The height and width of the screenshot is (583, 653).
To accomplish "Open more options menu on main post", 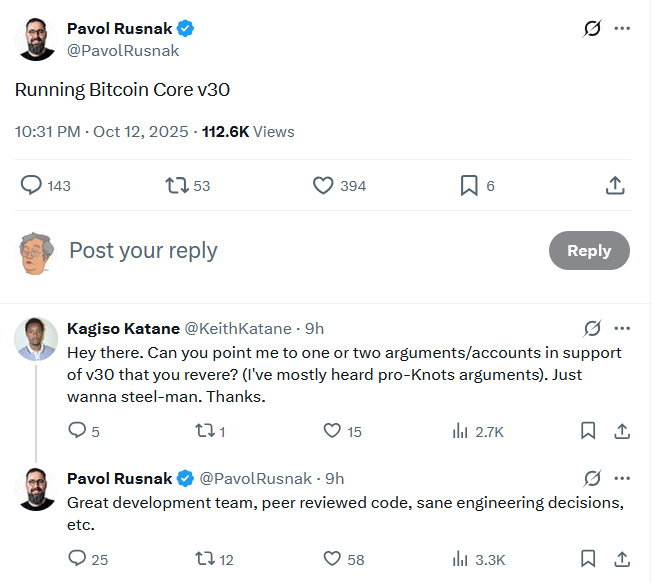I will [x=622, y=28].
